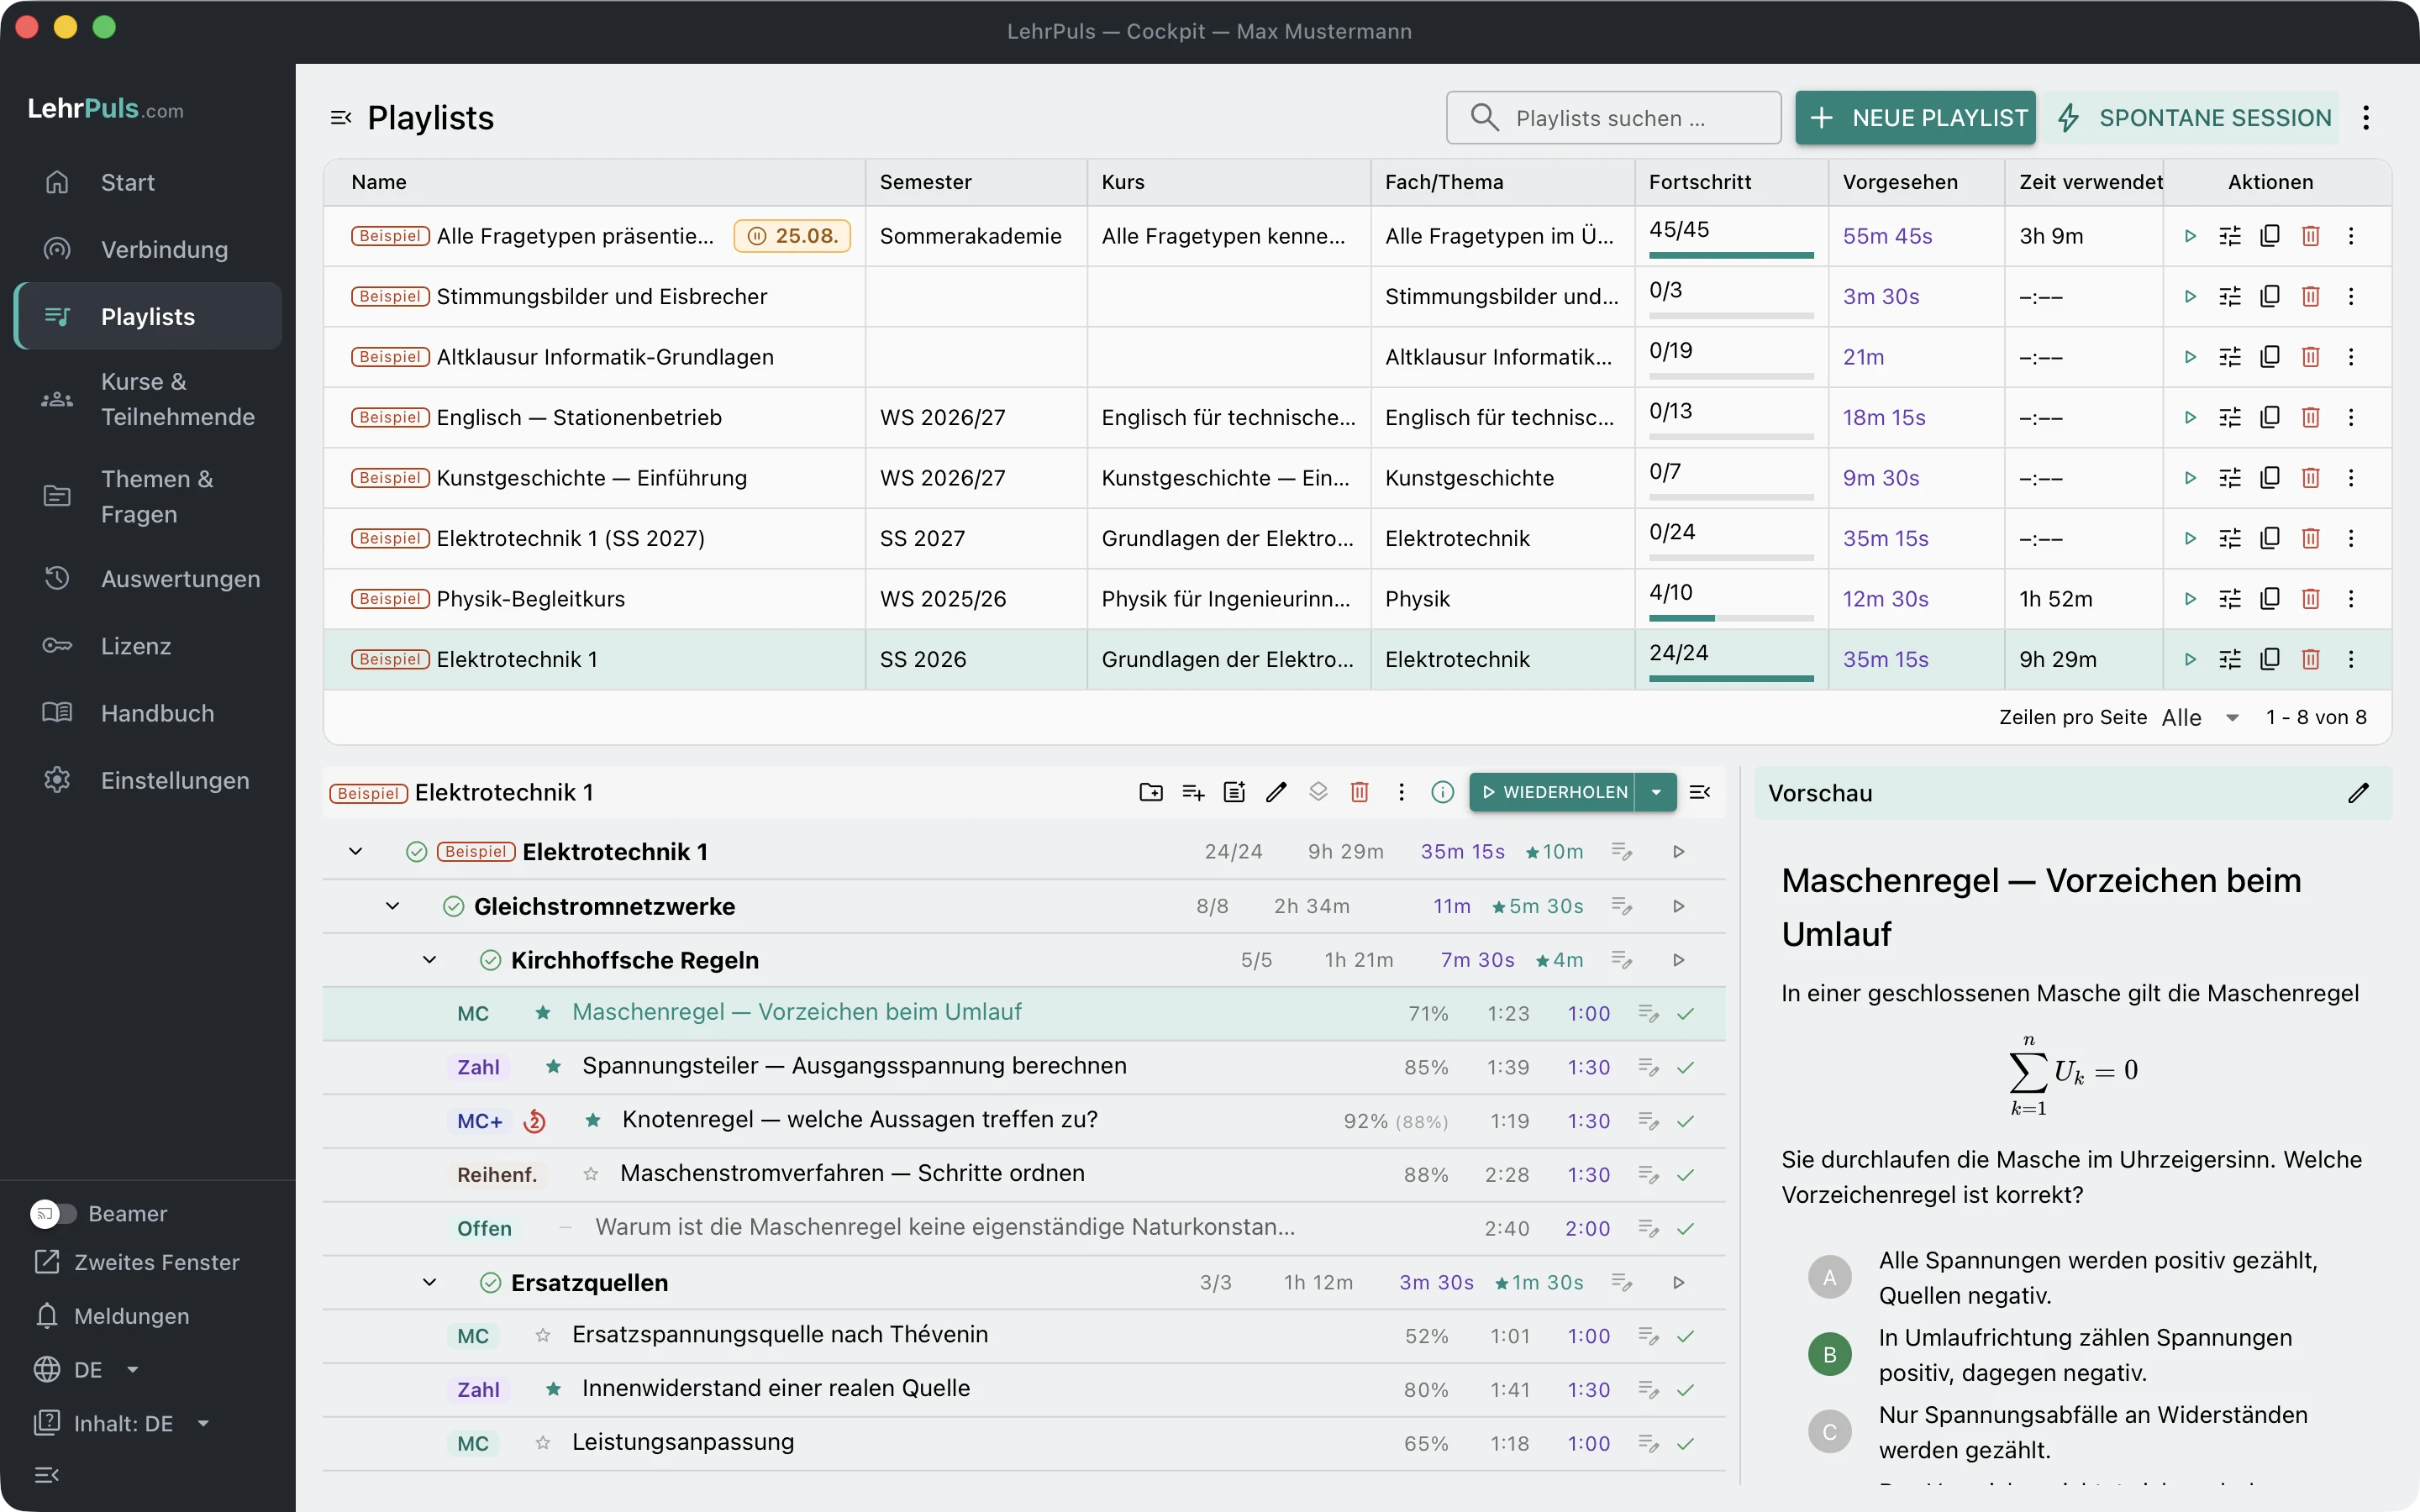This screenshot has width=2420, height=1512.
Task: Click the layers icon in playlist detail toolbar
Action: click(x=1318, y=792)
